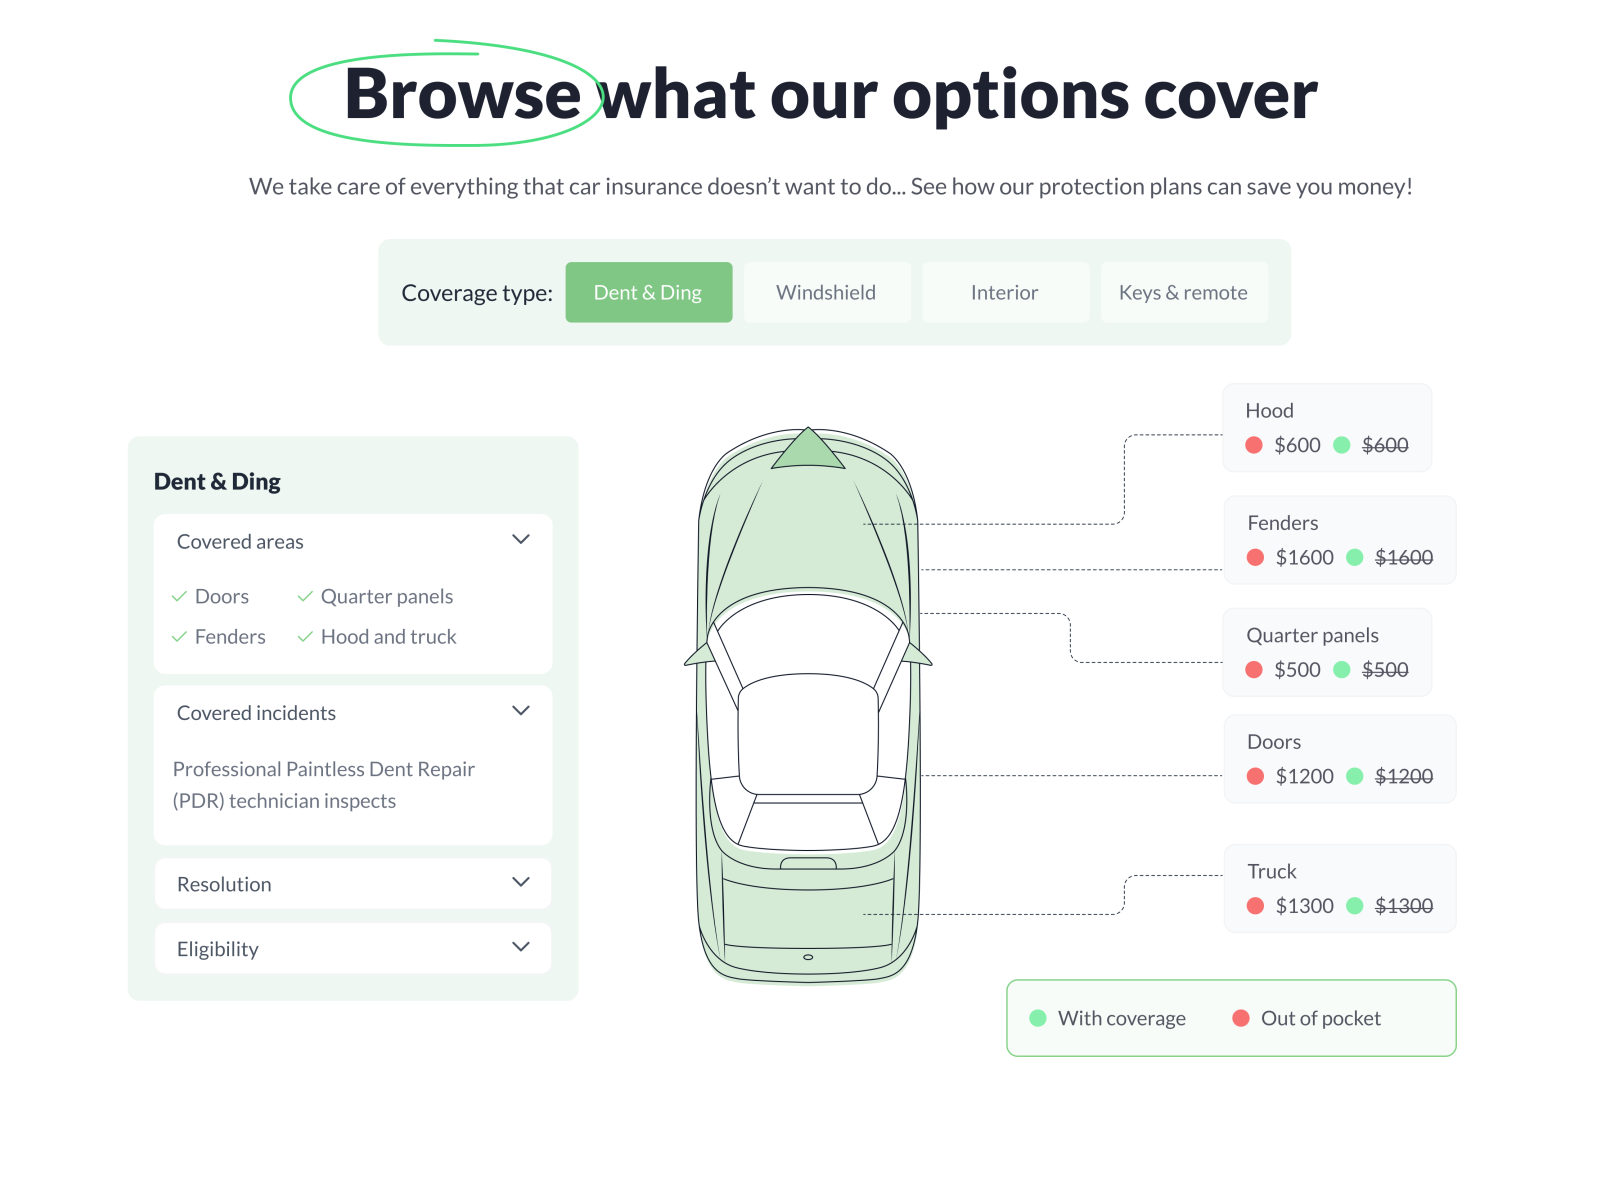Screen dimensions: 1600x1200
Task: Click the green coverage dot in Fenders card
Action: [x=1357, y=557]
